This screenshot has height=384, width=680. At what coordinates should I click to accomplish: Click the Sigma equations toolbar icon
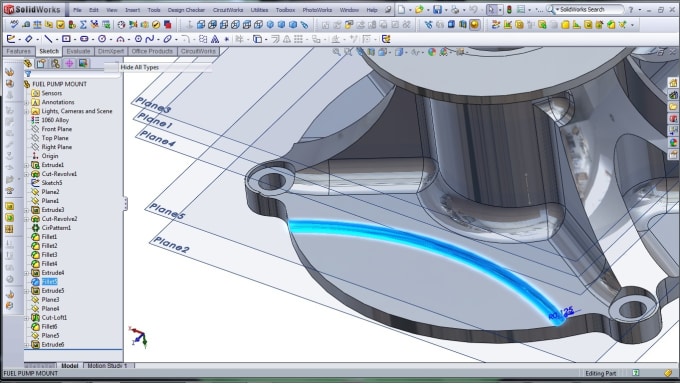[83, 25]
